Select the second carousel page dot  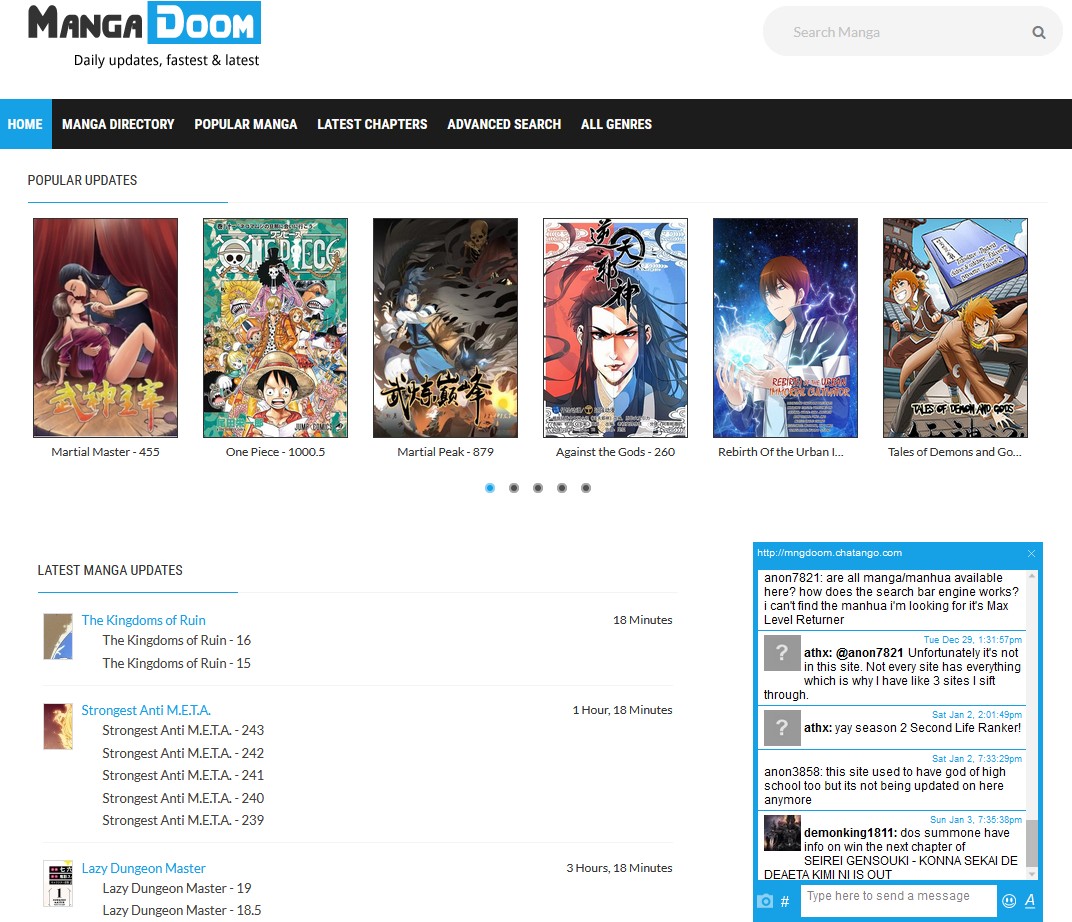click(x=514, y=488)
